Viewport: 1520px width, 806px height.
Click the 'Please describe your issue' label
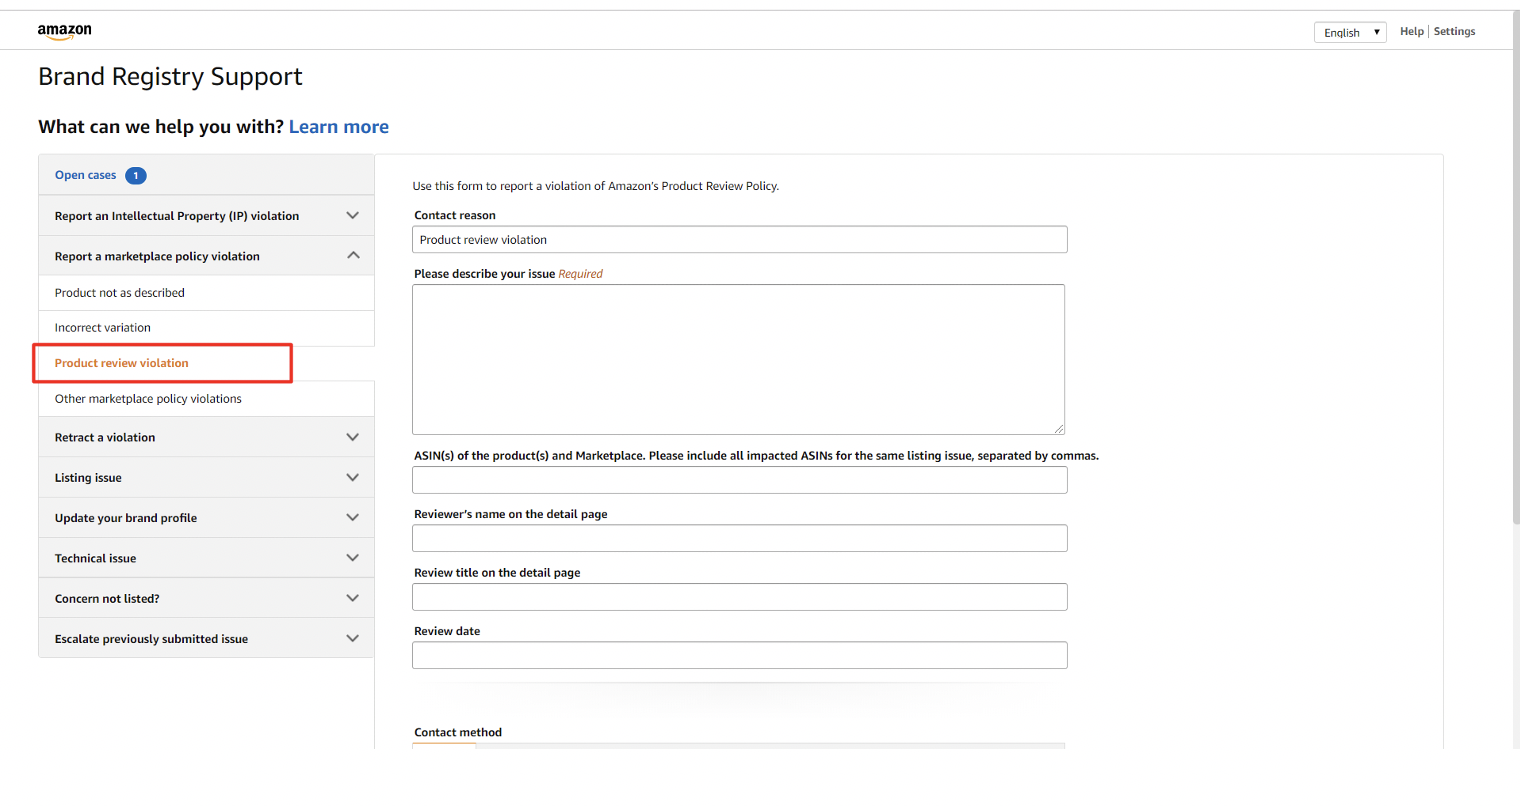click(x=485, y=274)
